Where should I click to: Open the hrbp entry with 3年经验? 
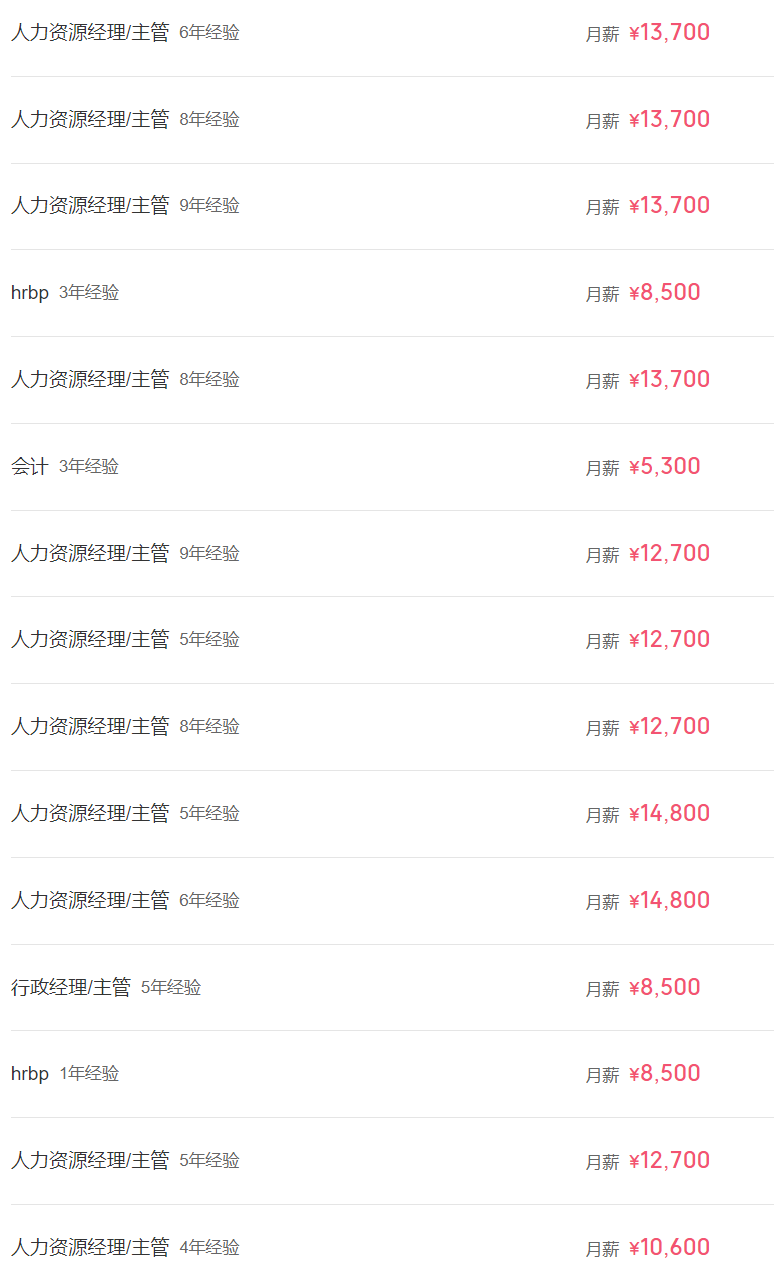pyautogui.click(x=30, y=293)
